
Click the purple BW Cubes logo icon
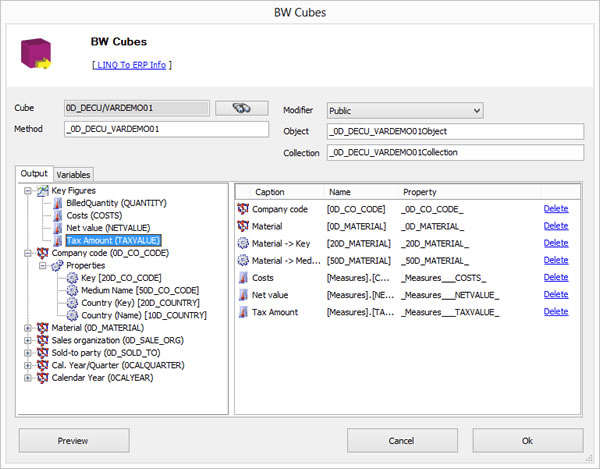(x=37, y=55)
